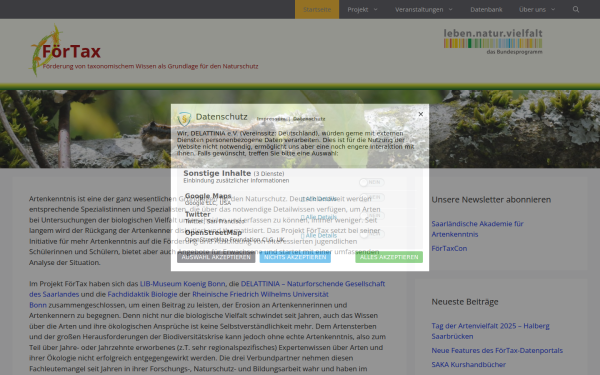This screenshot has width=600, height=375.
Task: Open the Saarländische Akademie für Artenkenntnis link
Action: pos(477,229)
